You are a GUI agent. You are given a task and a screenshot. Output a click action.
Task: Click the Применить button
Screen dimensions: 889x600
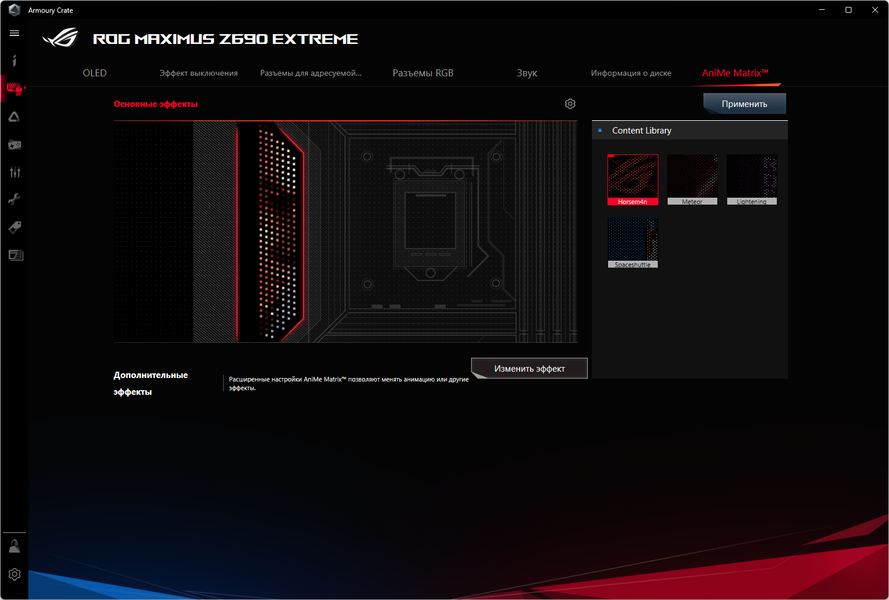coord(744,104)
